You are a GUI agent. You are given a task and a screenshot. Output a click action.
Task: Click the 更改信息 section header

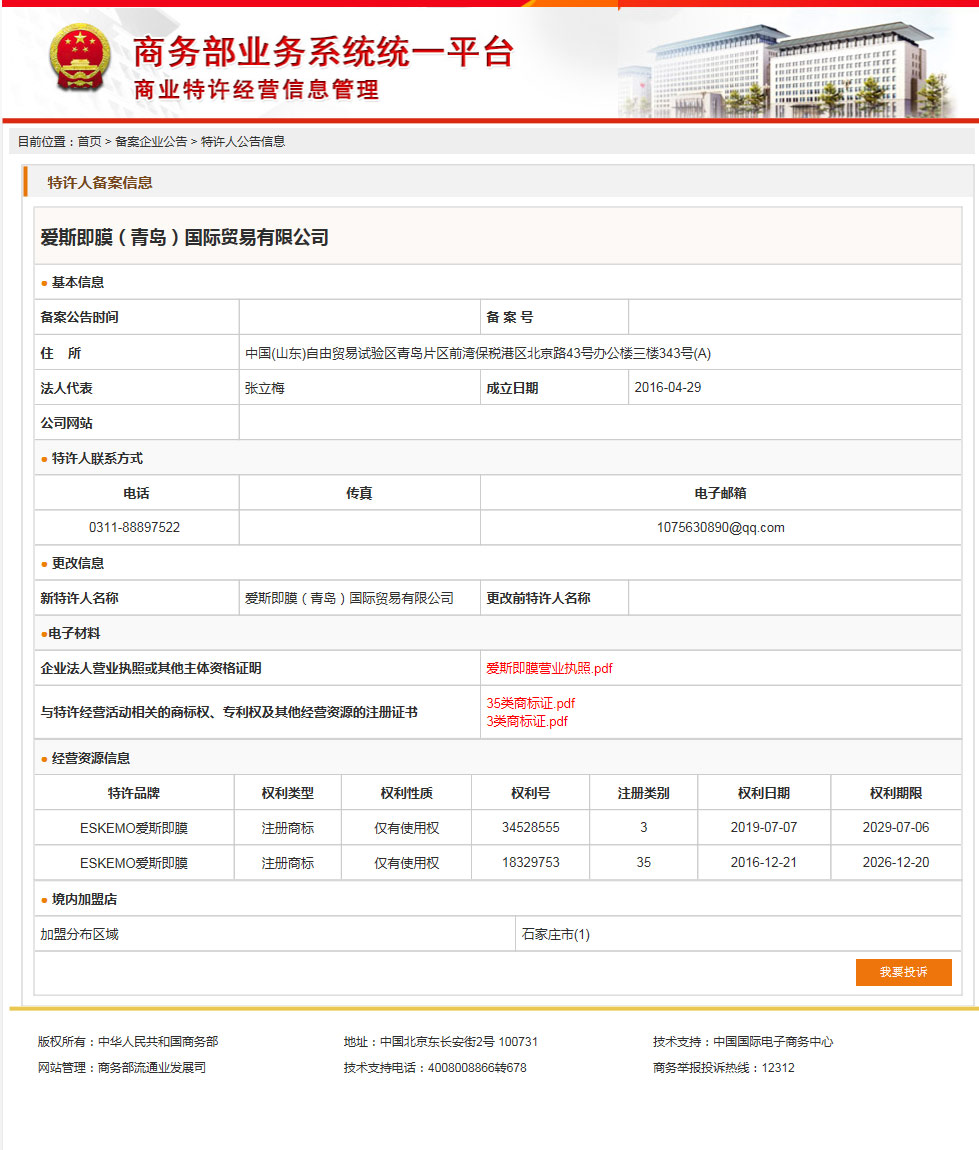pos(78,563)
